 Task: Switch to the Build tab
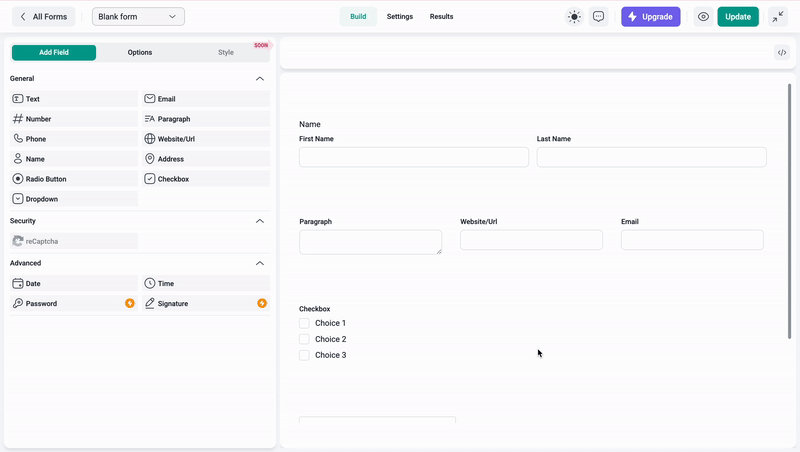tap(358, 17)
